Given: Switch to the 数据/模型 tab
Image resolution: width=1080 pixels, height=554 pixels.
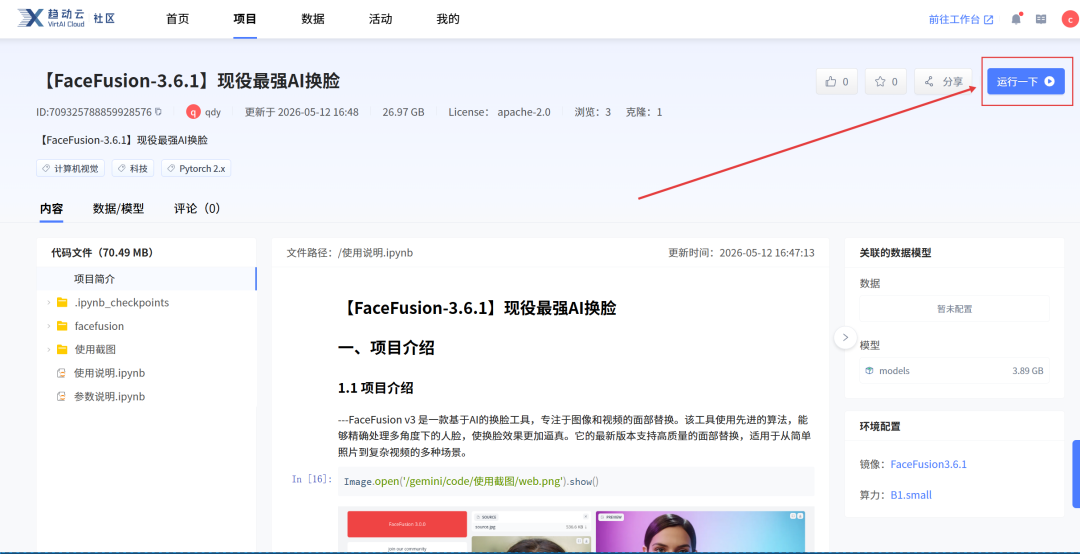Looking at the screenshot, I should tap(118, 209).
